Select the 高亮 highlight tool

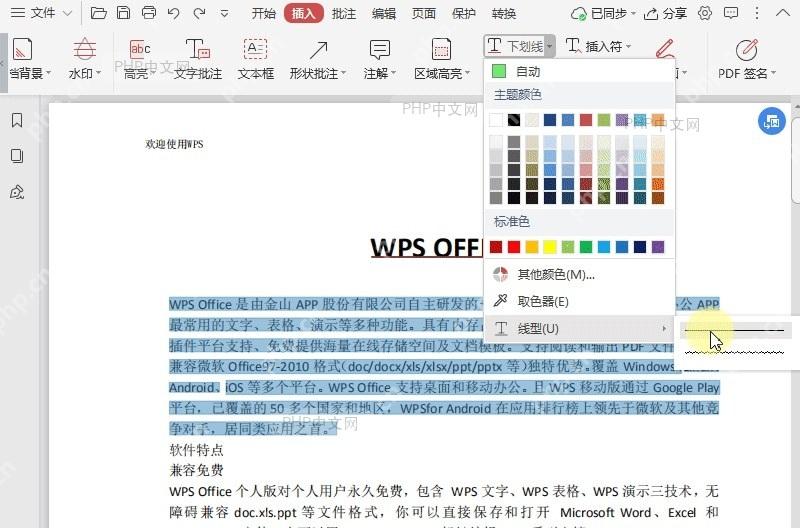click(x=139, y=59)
